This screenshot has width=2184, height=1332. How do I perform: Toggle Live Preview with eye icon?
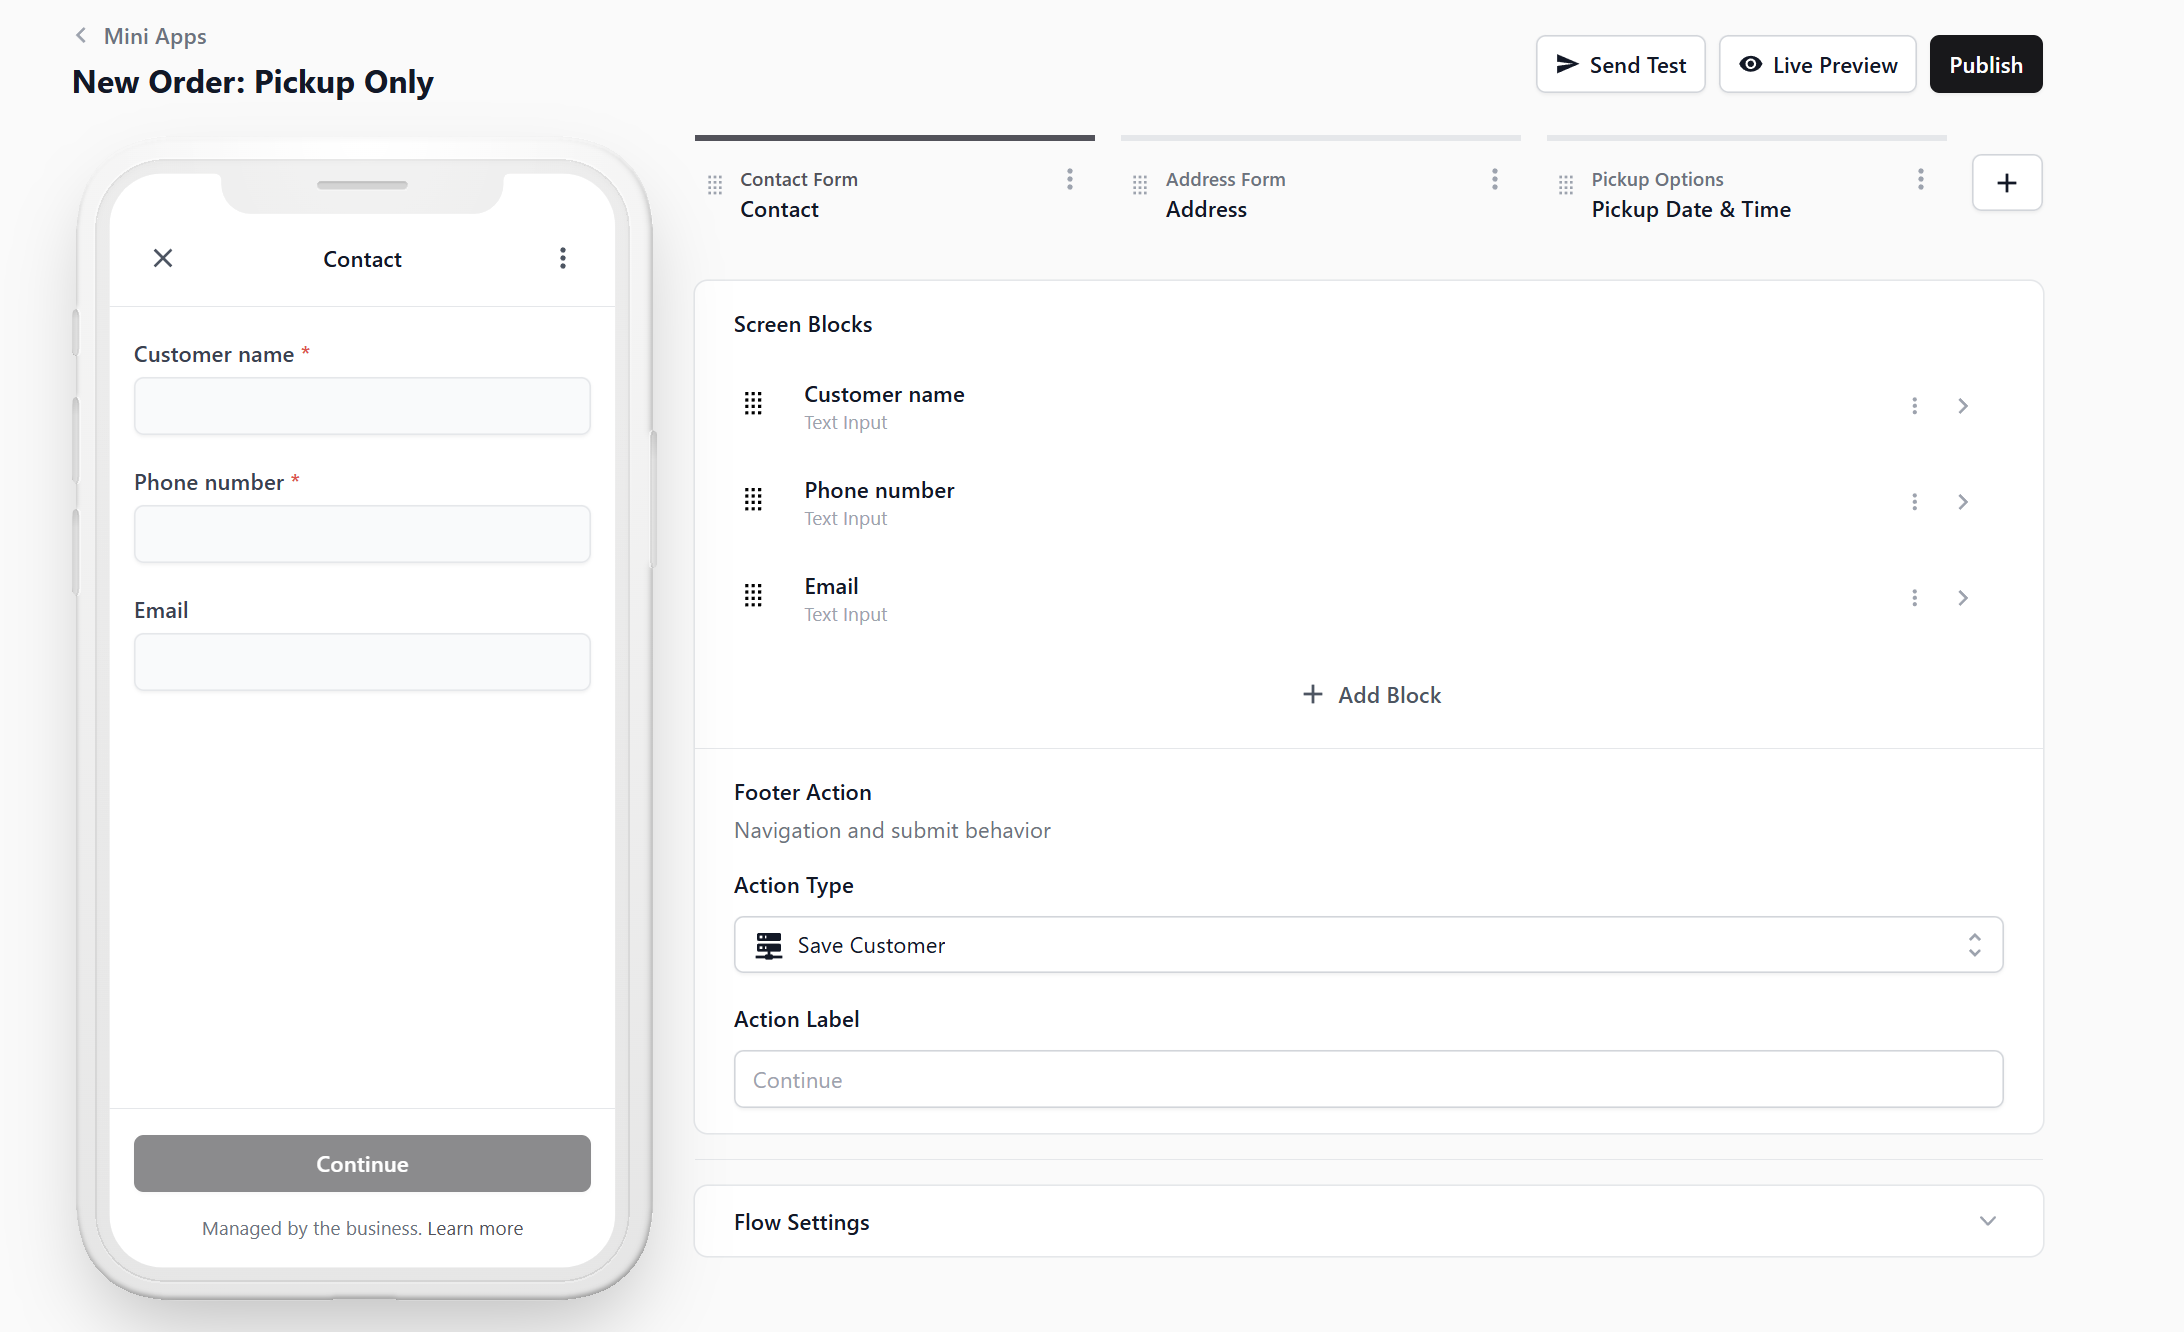[1817, 65]
